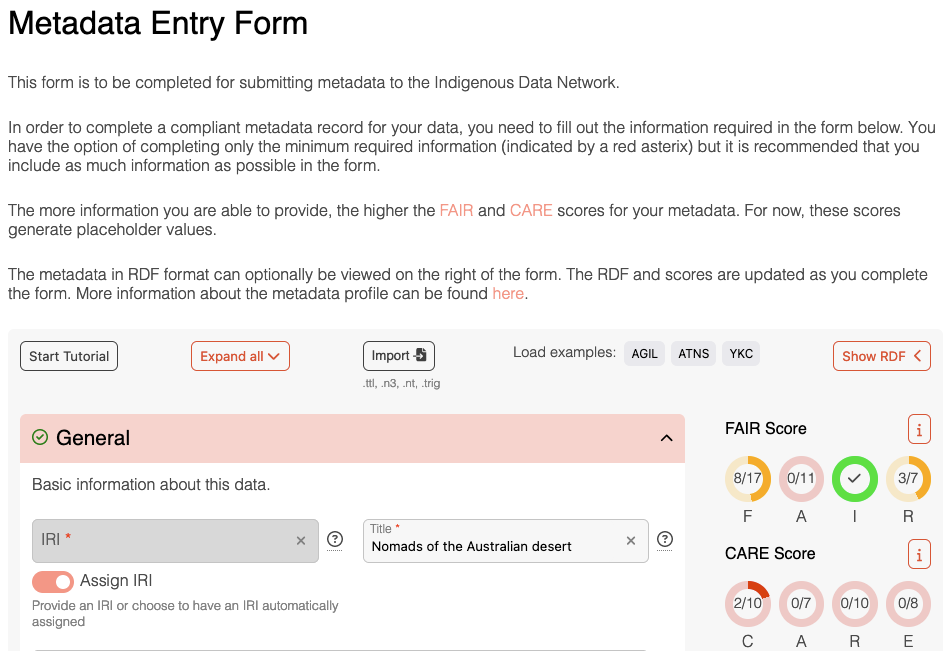Image resolution: width=946 pixels, height=651 pixels.
Task: Click the '.ttl, .n3, .nt, .trig' hint text
Action: pyautogui.click(x=401, y=383)
